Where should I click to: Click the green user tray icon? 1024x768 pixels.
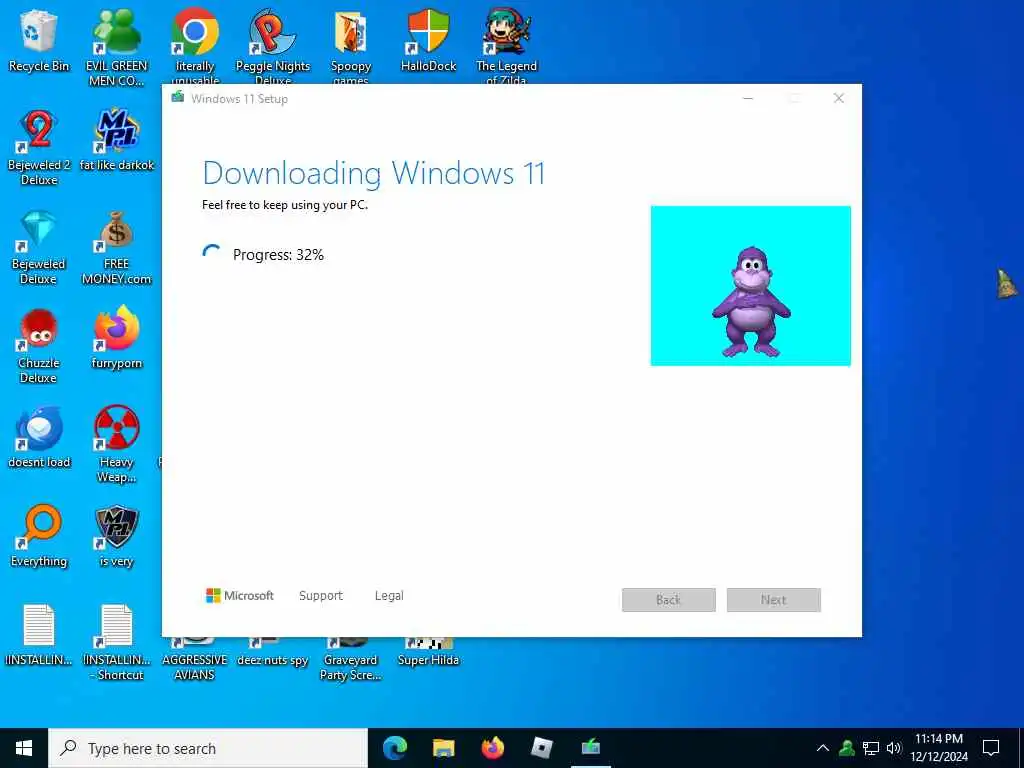pyautogui.click(x=847, y=748)
